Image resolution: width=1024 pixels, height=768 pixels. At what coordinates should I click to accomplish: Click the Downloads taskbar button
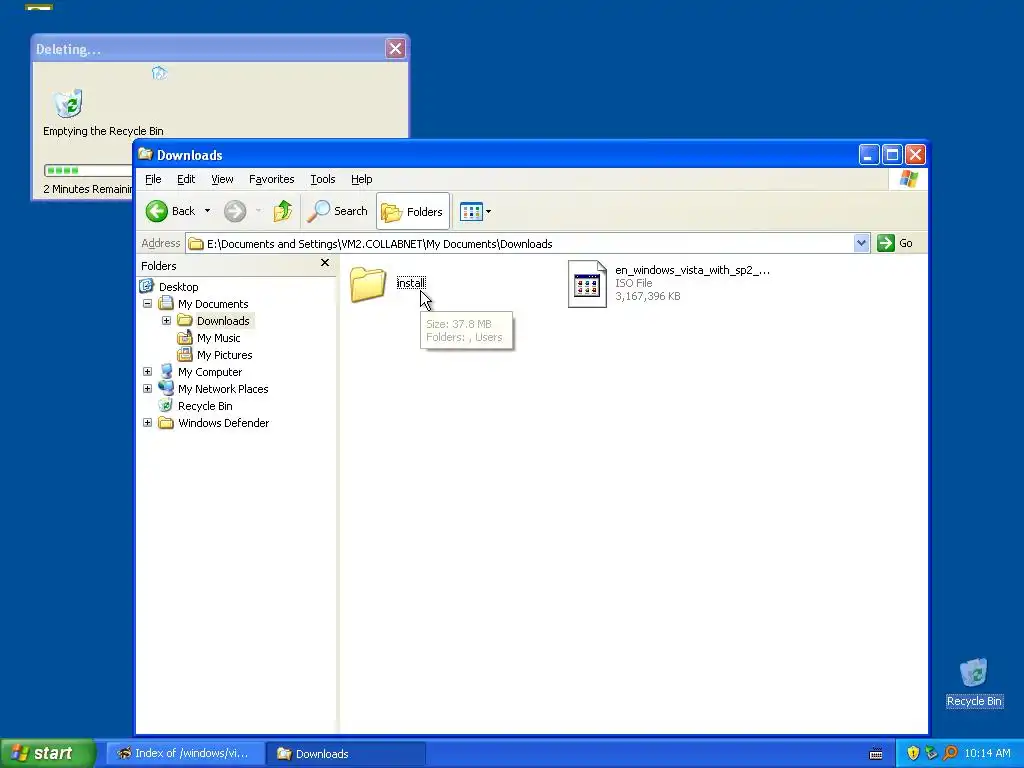click(x=345, y=754)
